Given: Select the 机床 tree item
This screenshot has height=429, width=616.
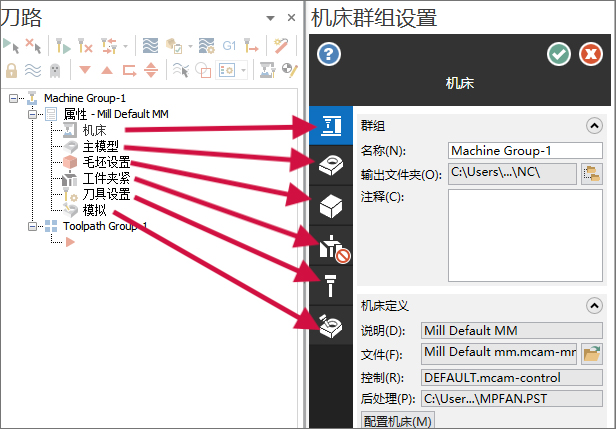Looking at the screenshot, I should (94, 130).
